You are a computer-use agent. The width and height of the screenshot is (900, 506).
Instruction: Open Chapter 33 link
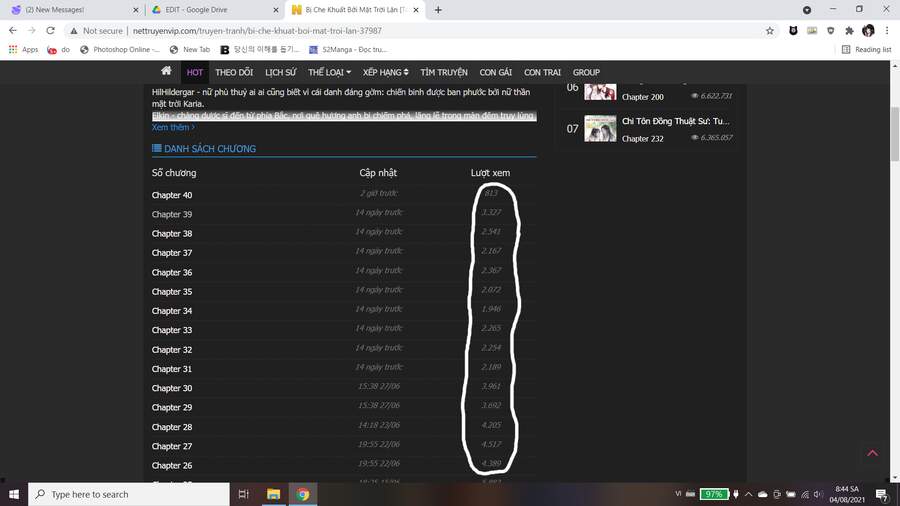click(x=172, y=330)
